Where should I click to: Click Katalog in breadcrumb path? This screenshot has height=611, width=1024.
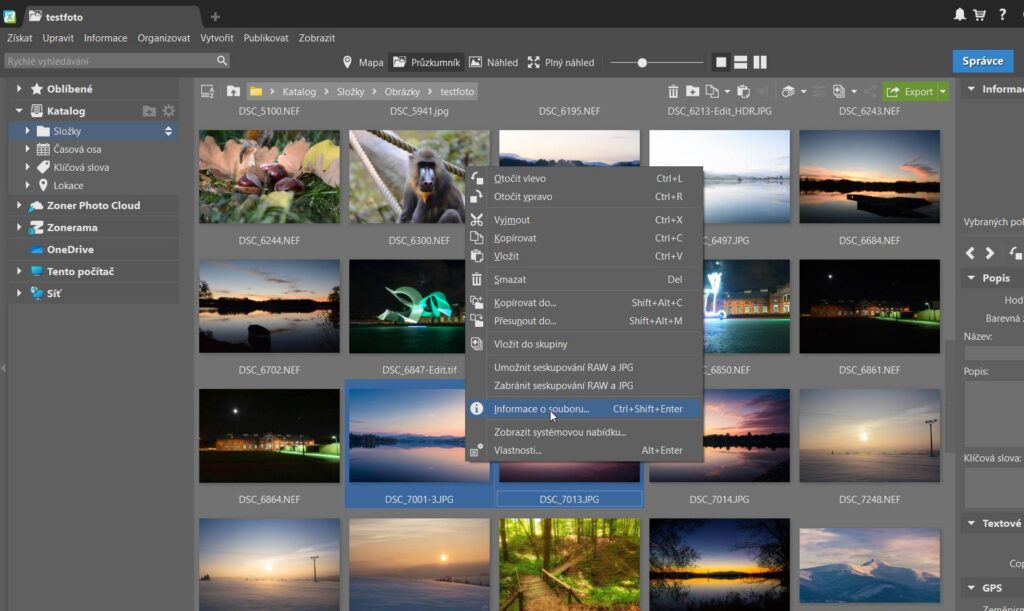click(x=299, y=91)
